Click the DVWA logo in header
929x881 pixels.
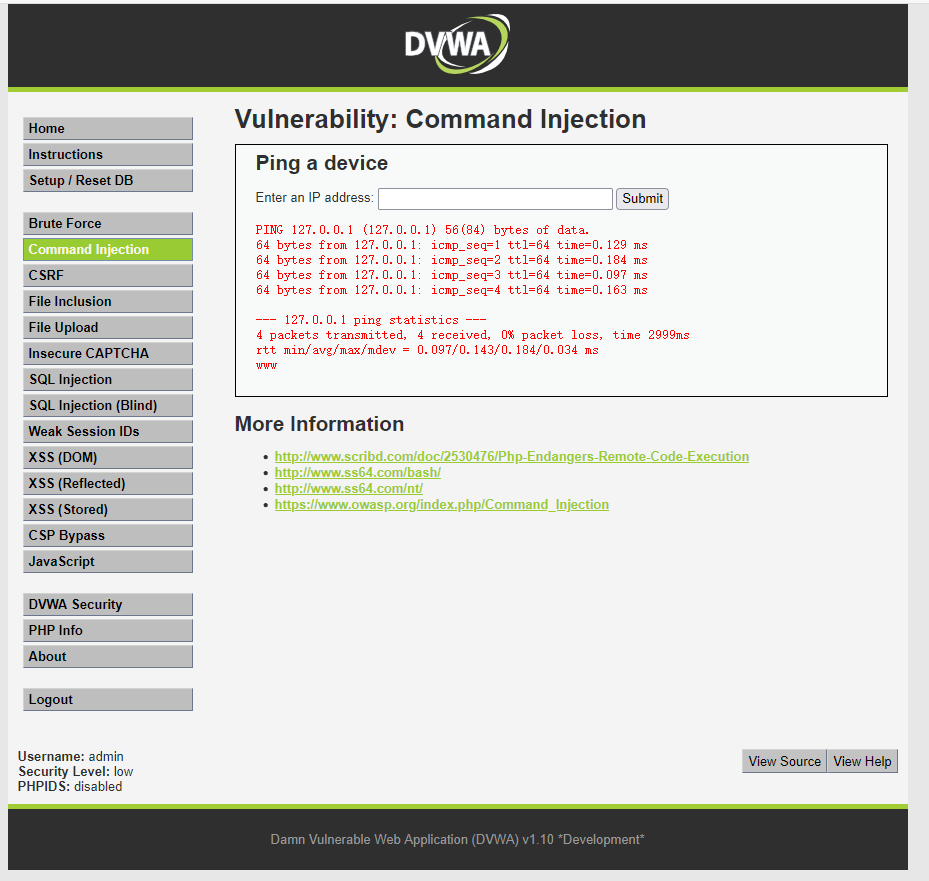point(456,45)
